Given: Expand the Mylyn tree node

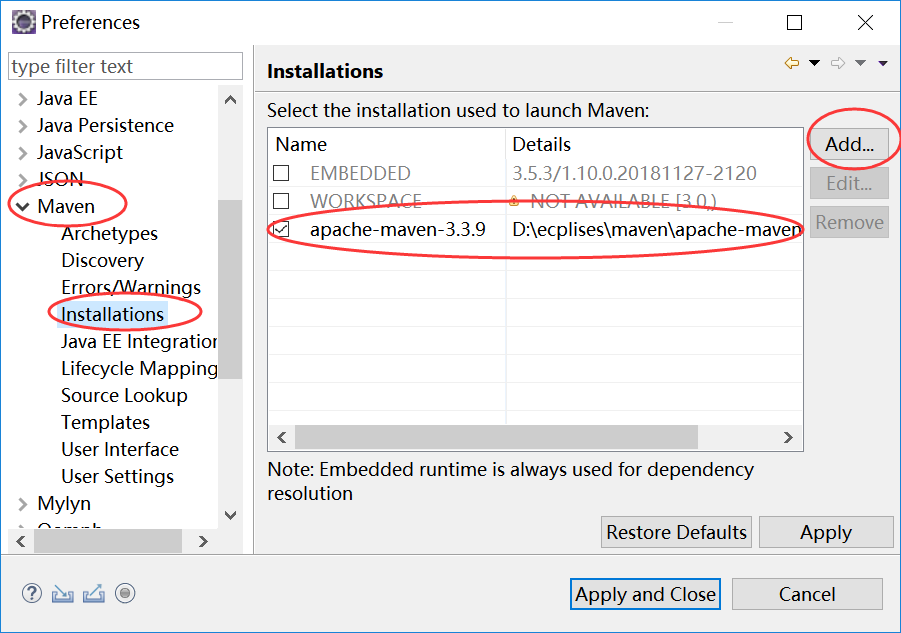Looking at the screenshot, I should tap(22, 504).
